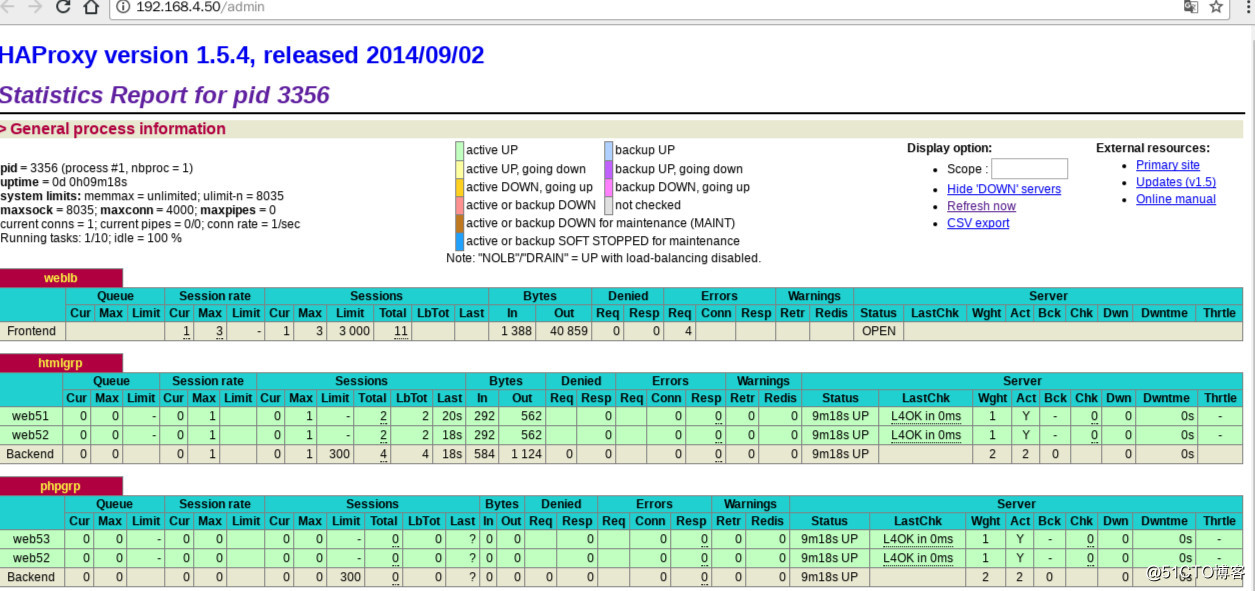Click the '20s' last session value for web51
1255x591 pixels.
click(450, 416)
